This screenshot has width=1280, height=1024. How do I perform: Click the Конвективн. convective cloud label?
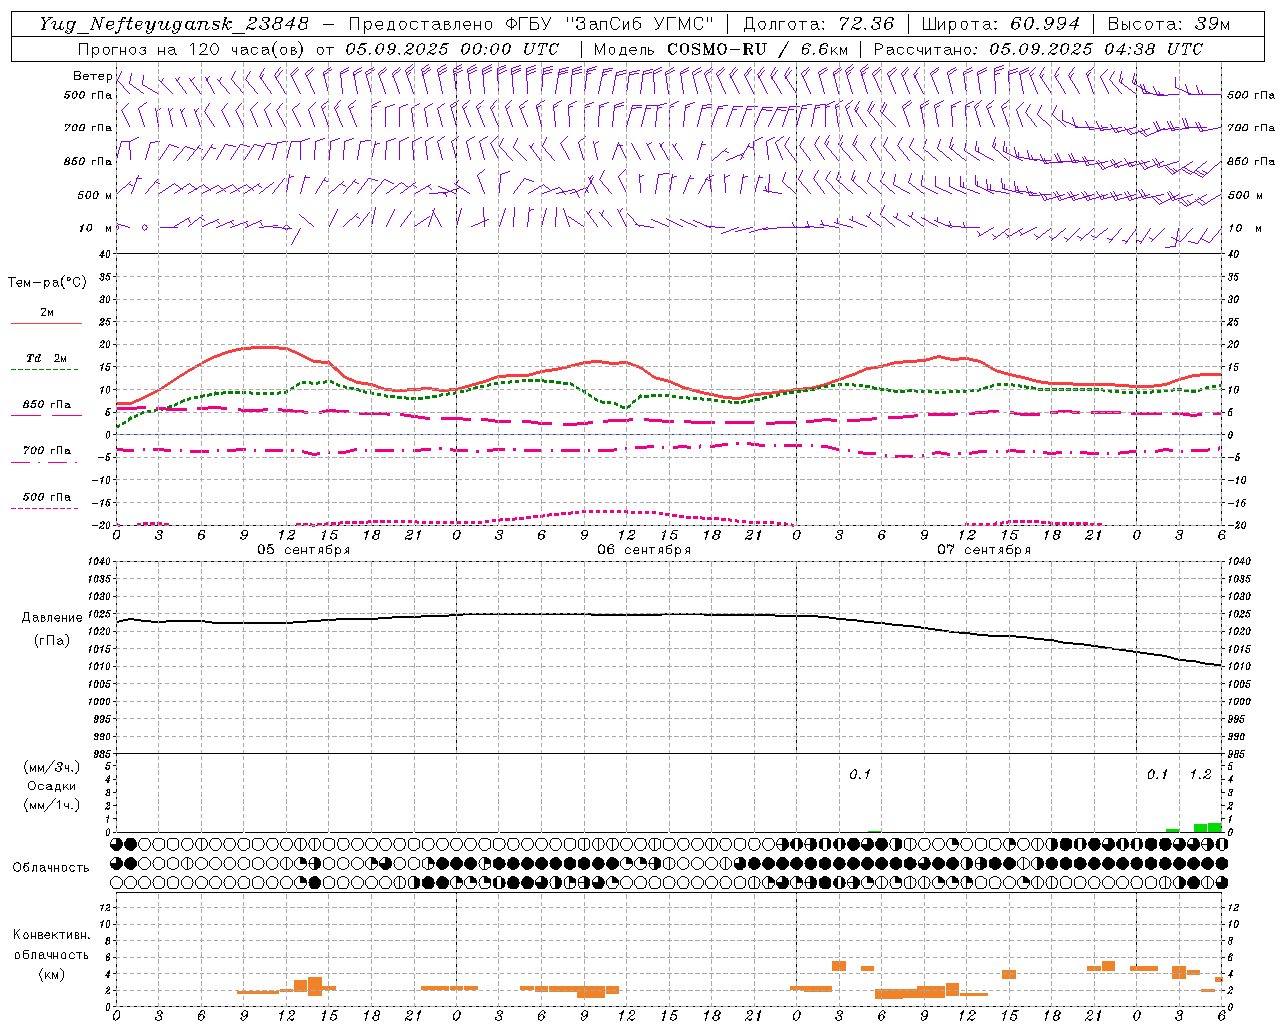[x=51, y=935]
